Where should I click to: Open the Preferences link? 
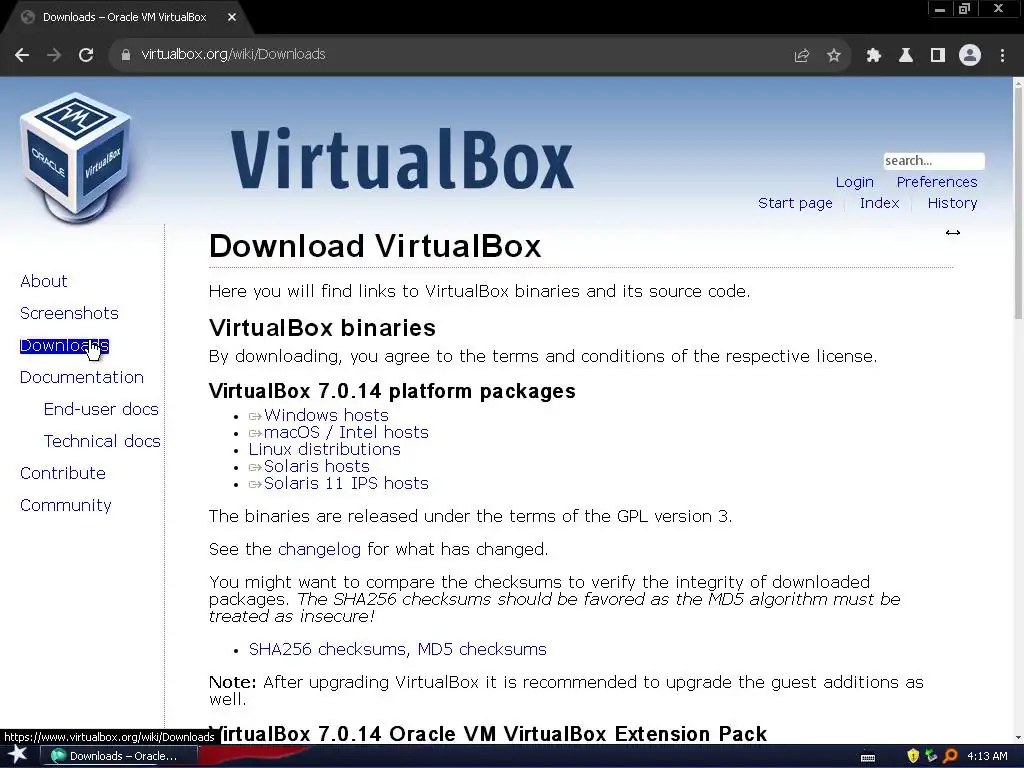(936, 182)
